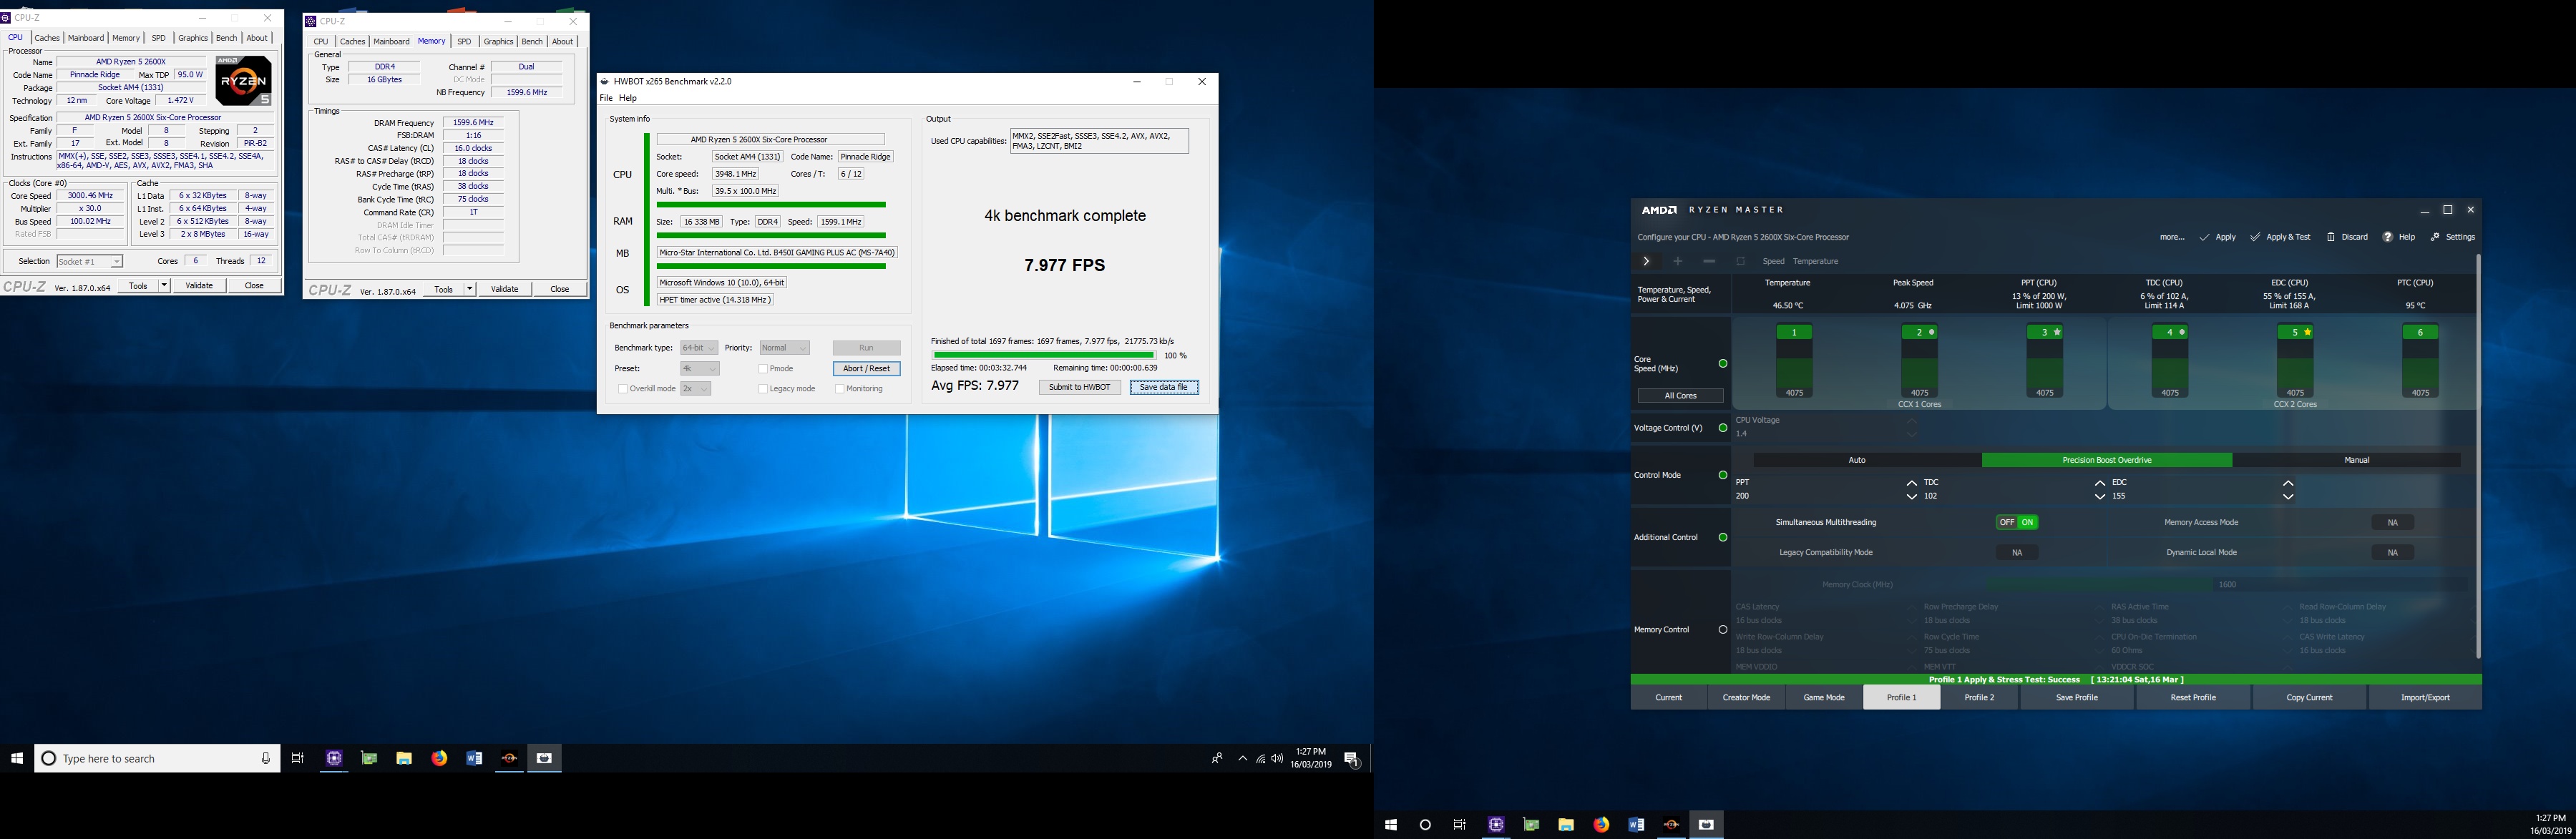Screen dimensions: 2576x839
Task: Expand the Ryzen Master side panel chevron
Action: coord(1646,261)
